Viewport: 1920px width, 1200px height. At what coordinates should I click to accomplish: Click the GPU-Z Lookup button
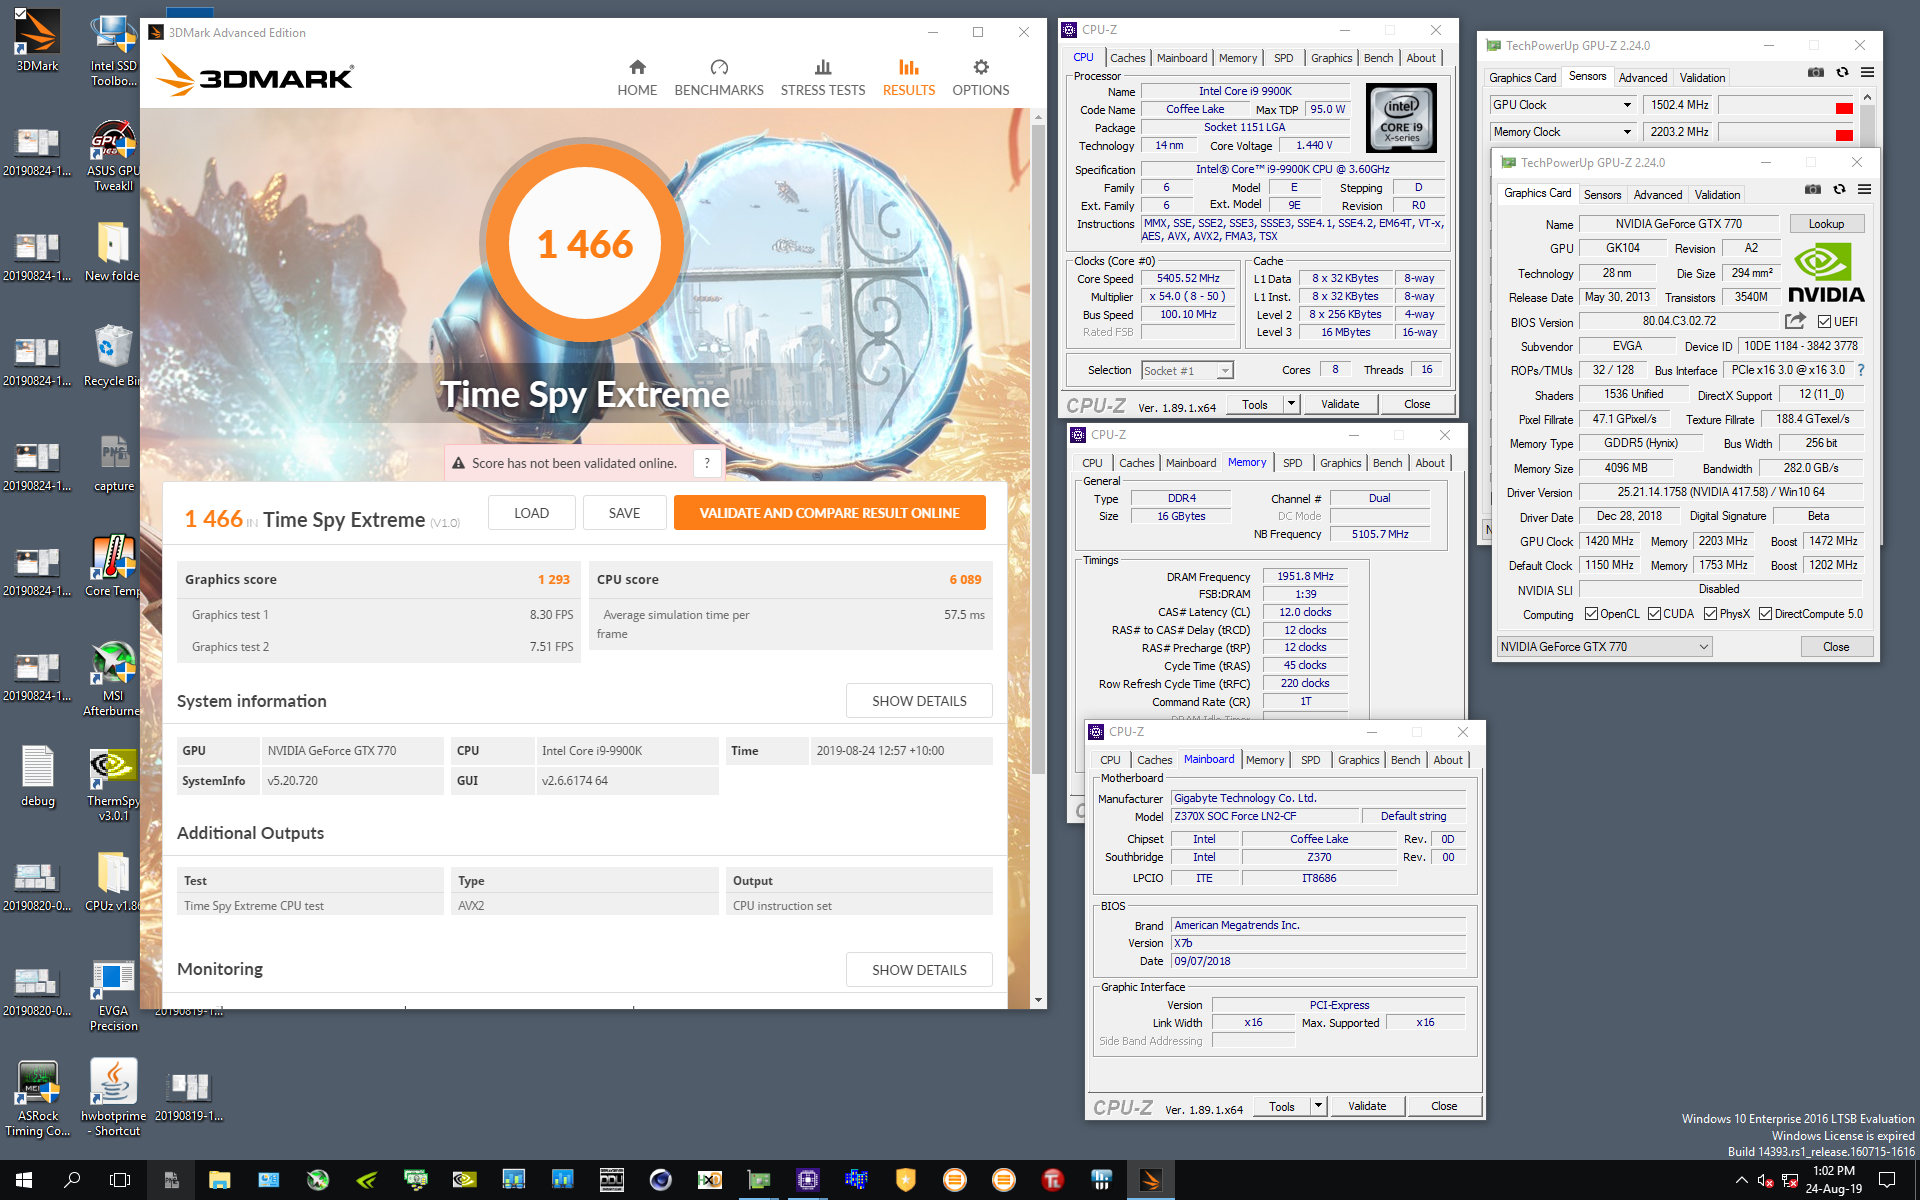(x=1826, y=224)
